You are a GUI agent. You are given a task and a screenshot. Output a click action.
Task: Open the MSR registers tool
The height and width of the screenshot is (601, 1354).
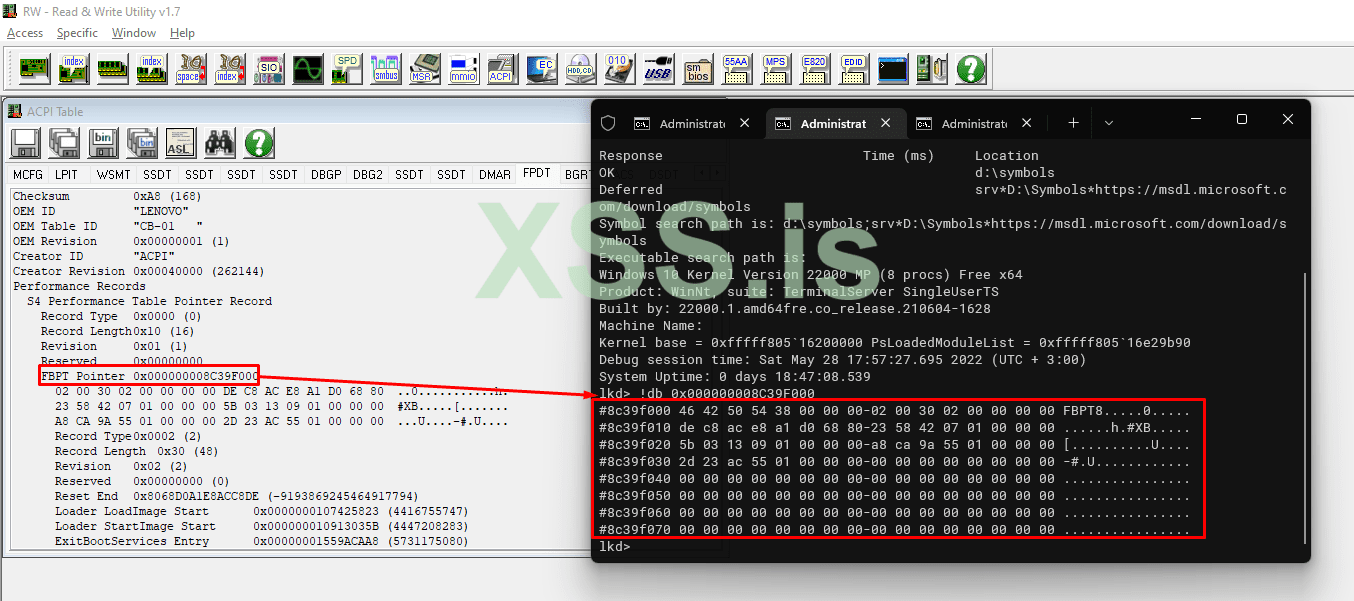tap(424, 69)
